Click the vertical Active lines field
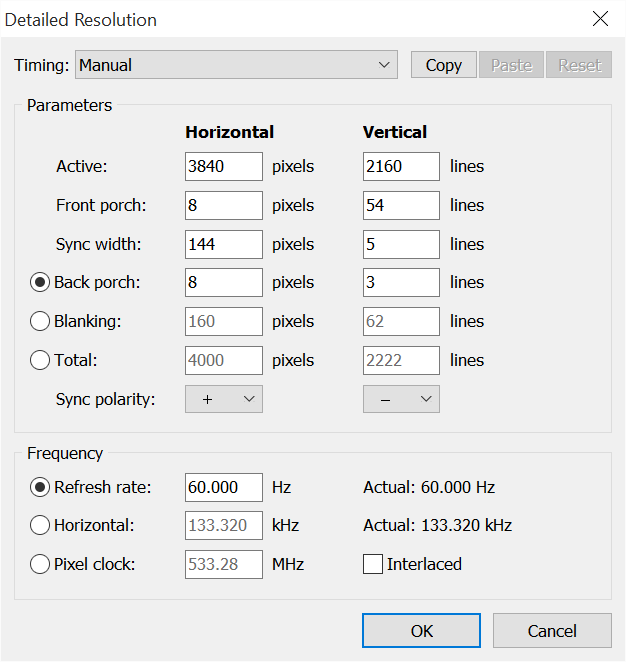 pos(401,166)
